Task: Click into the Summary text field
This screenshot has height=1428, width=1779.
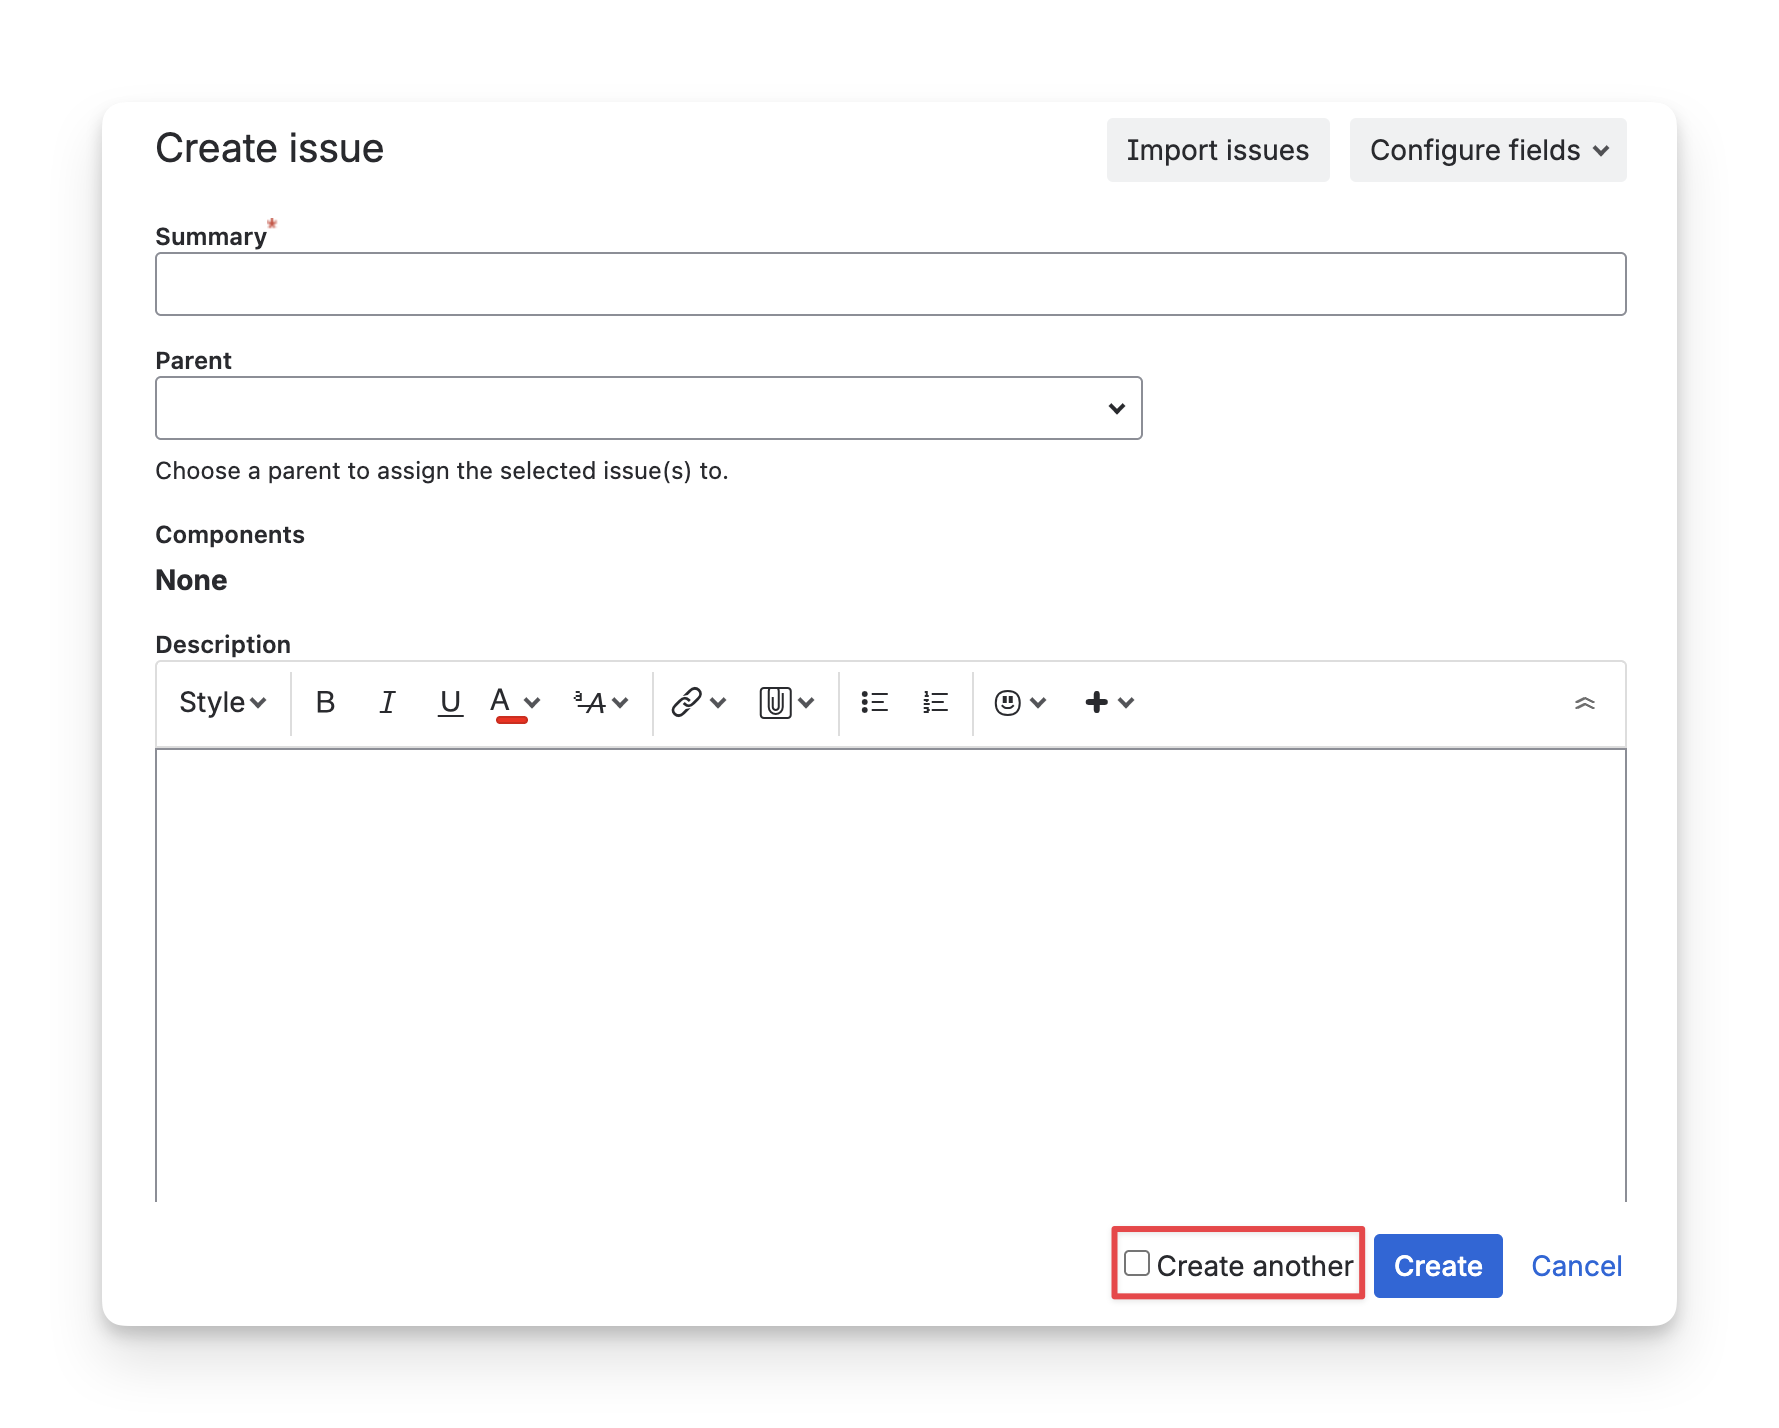Action: pyautogui.click(x=890, y=284)
